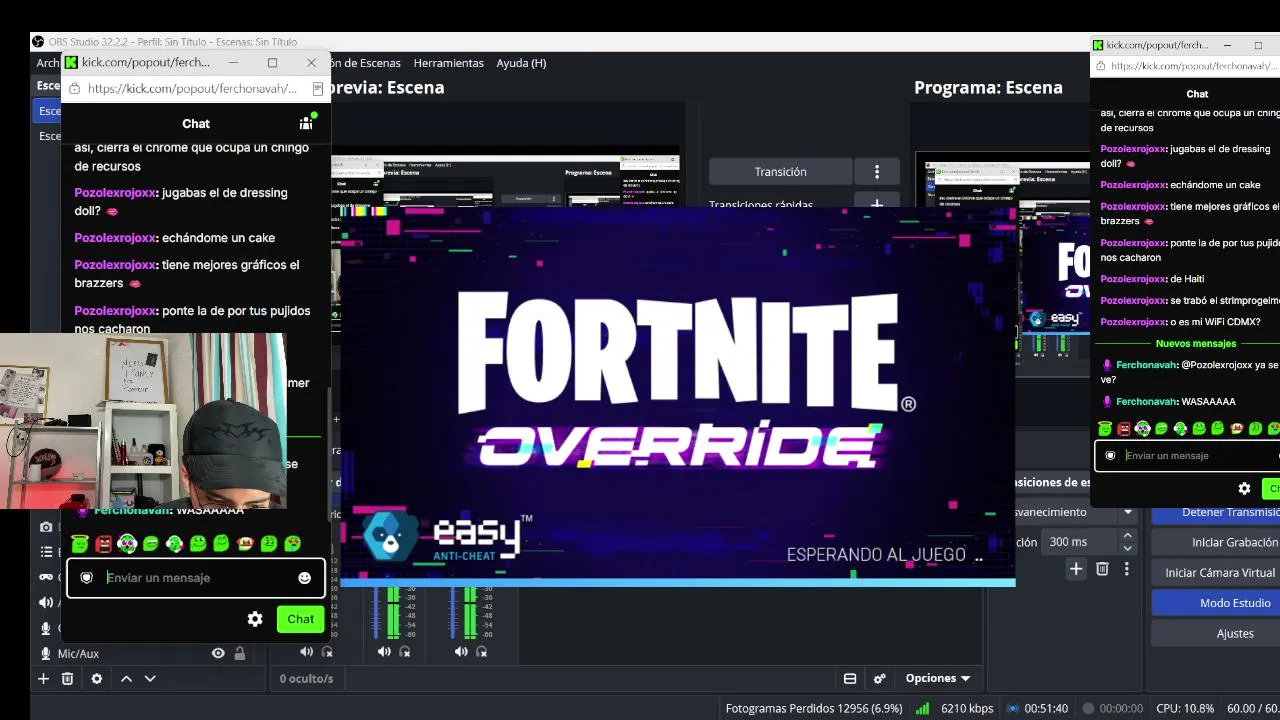Click Iniciar Grabación button
This screenshot has height=720, width=1280.
(1216, 542)
